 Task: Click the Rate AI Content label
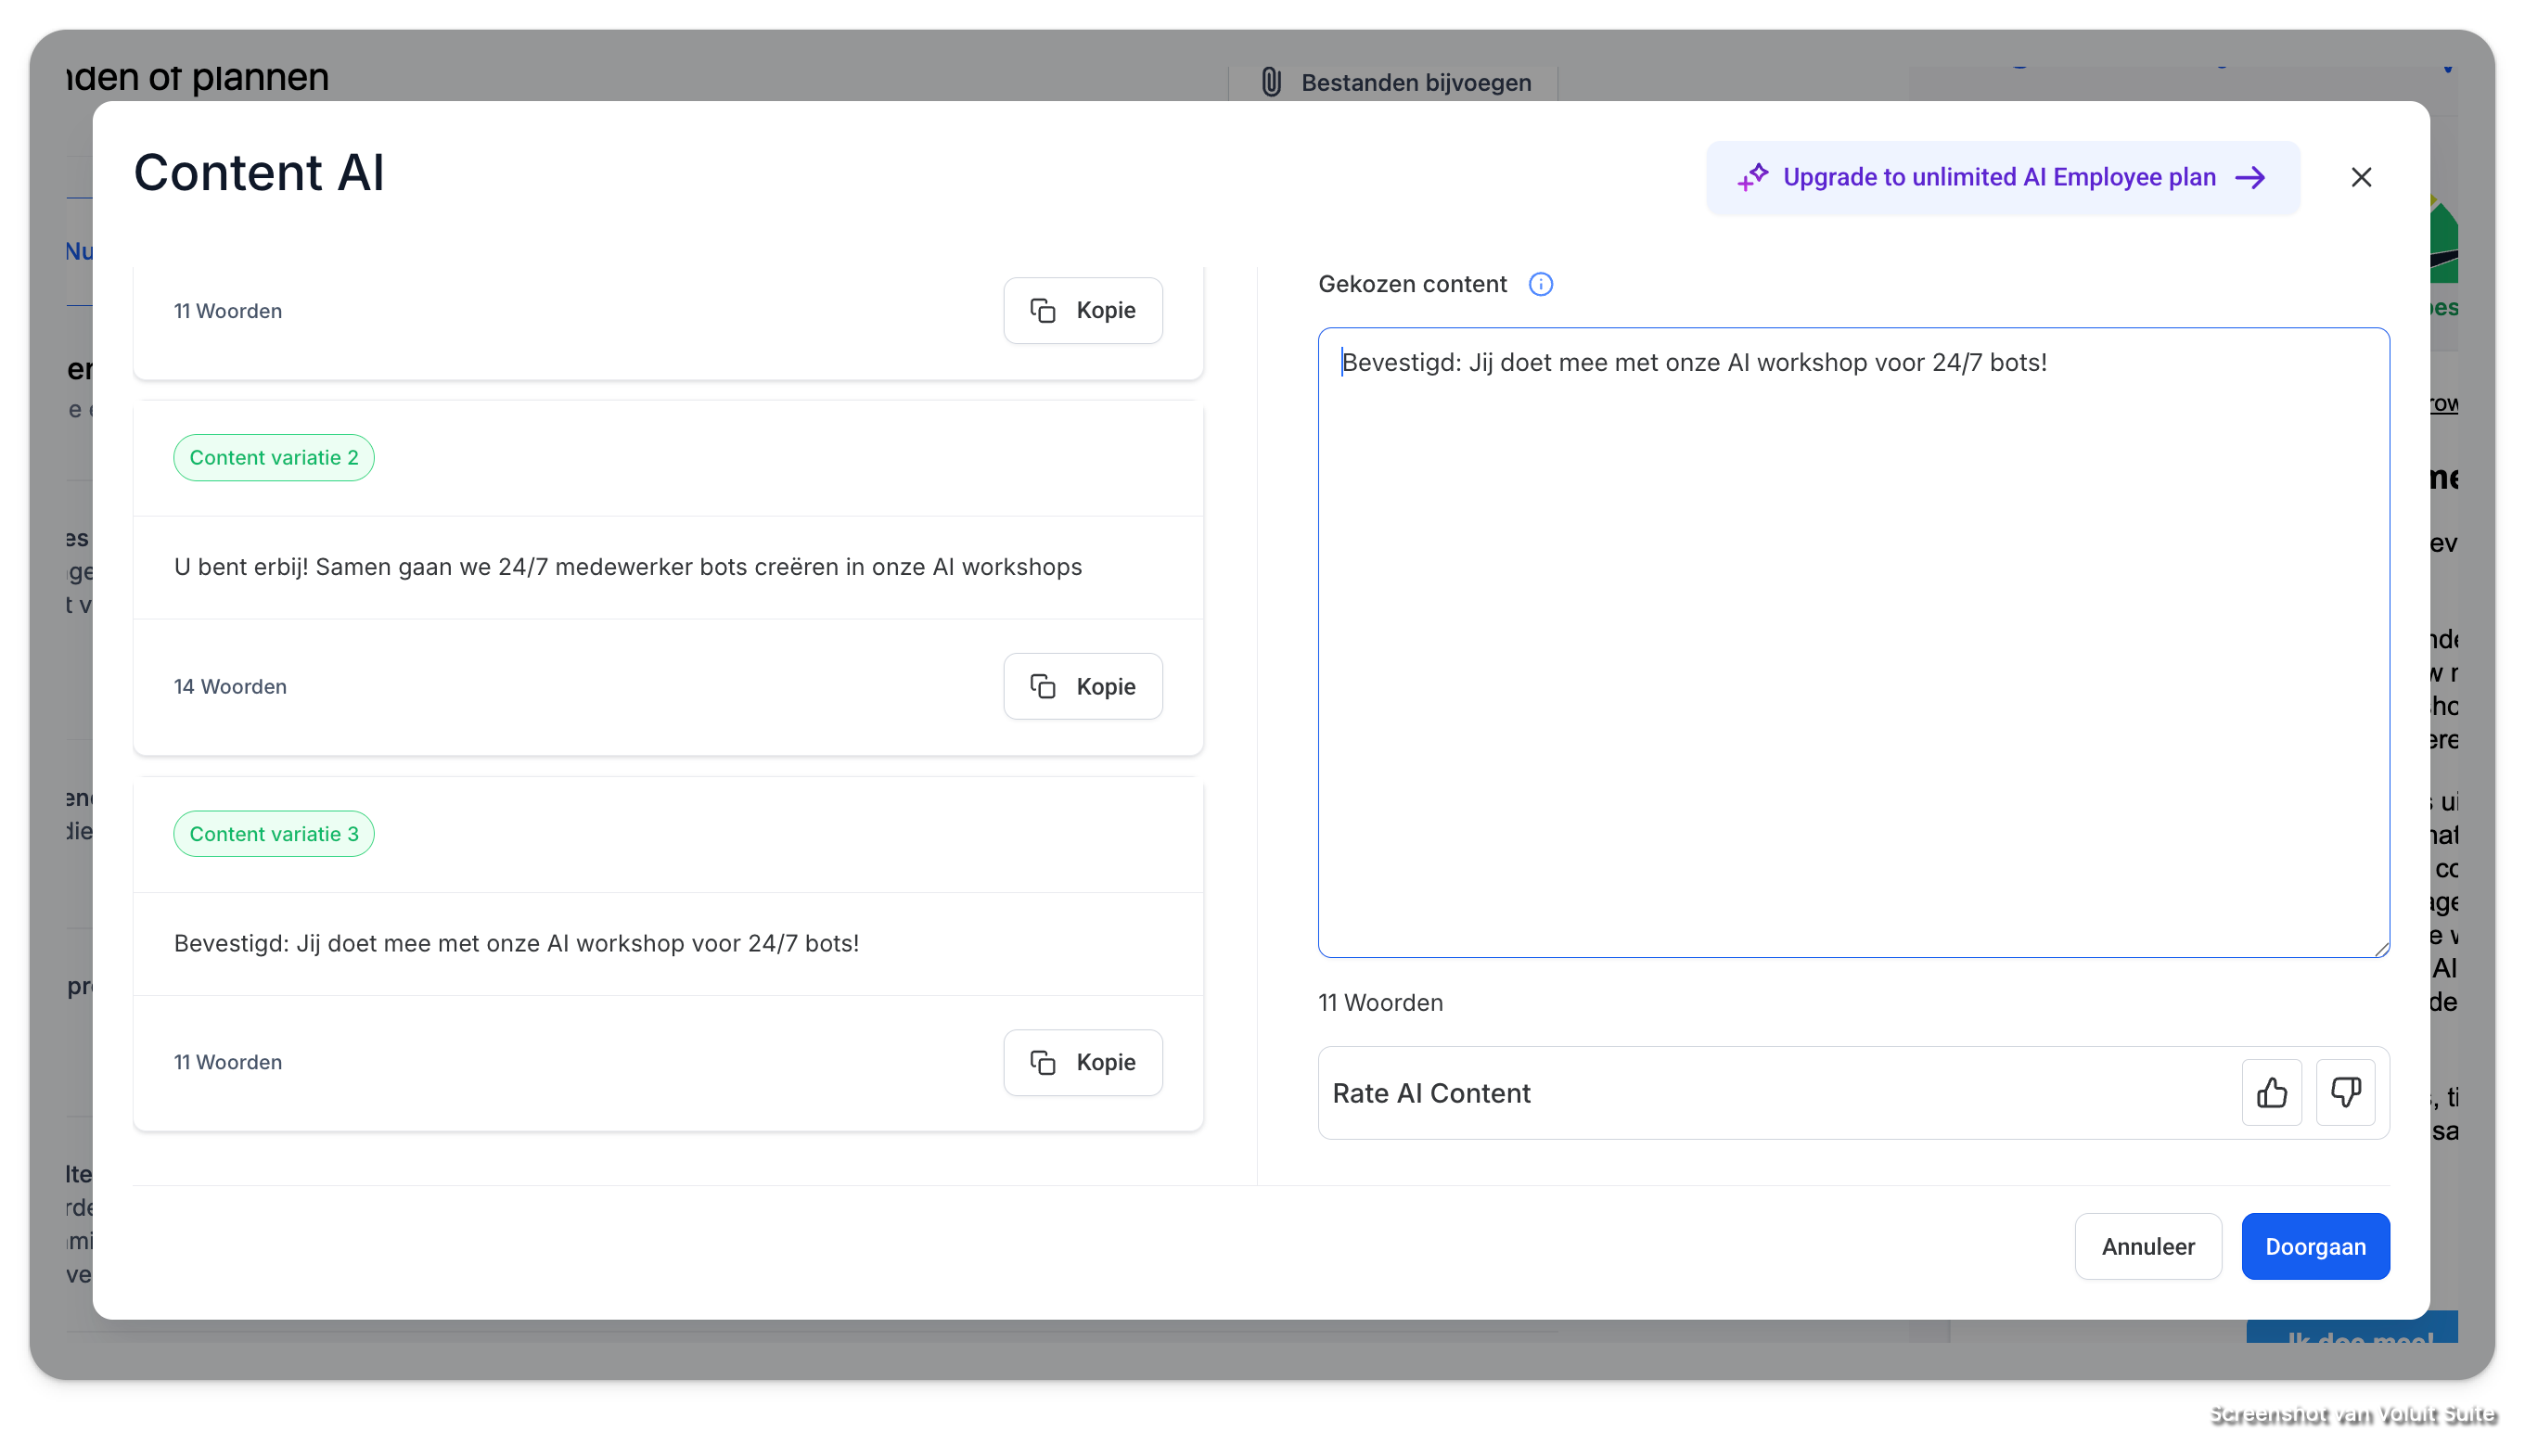coord(1431,1093)
